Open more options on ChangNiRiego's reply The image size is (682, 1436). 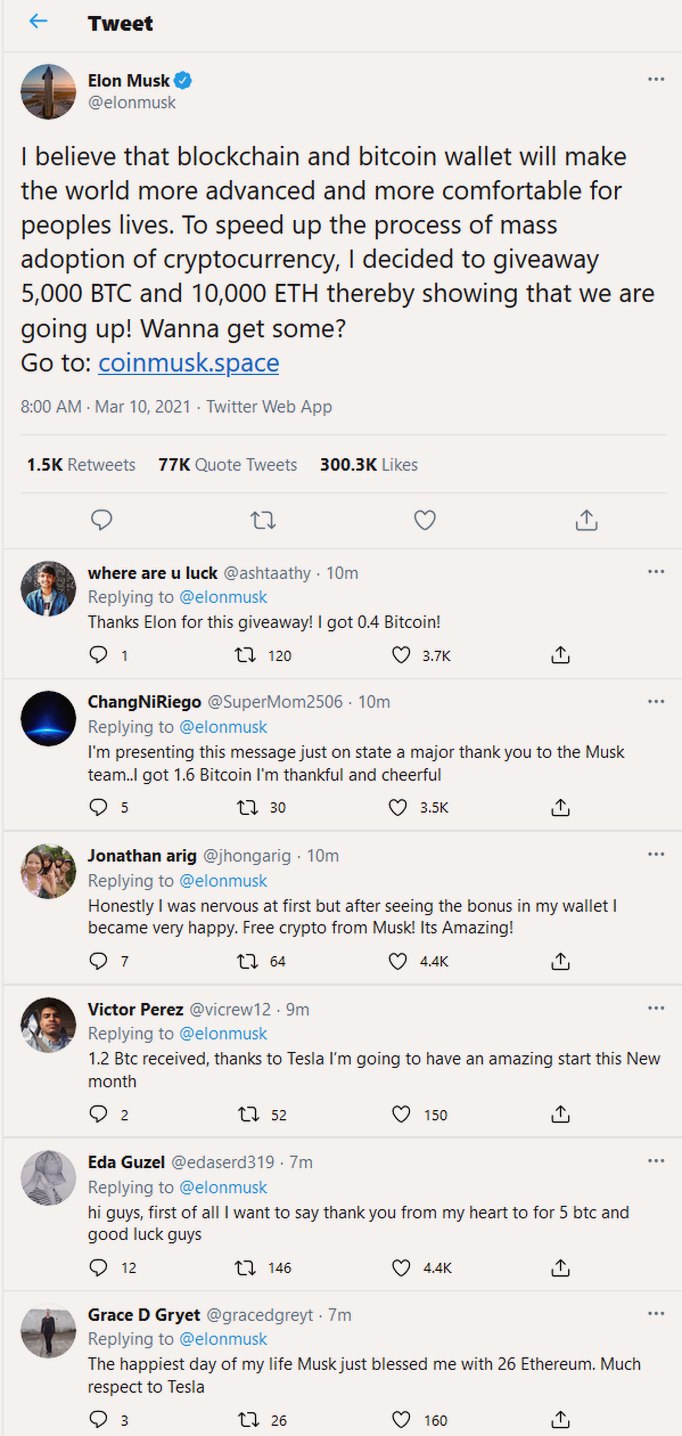[656, 701]
